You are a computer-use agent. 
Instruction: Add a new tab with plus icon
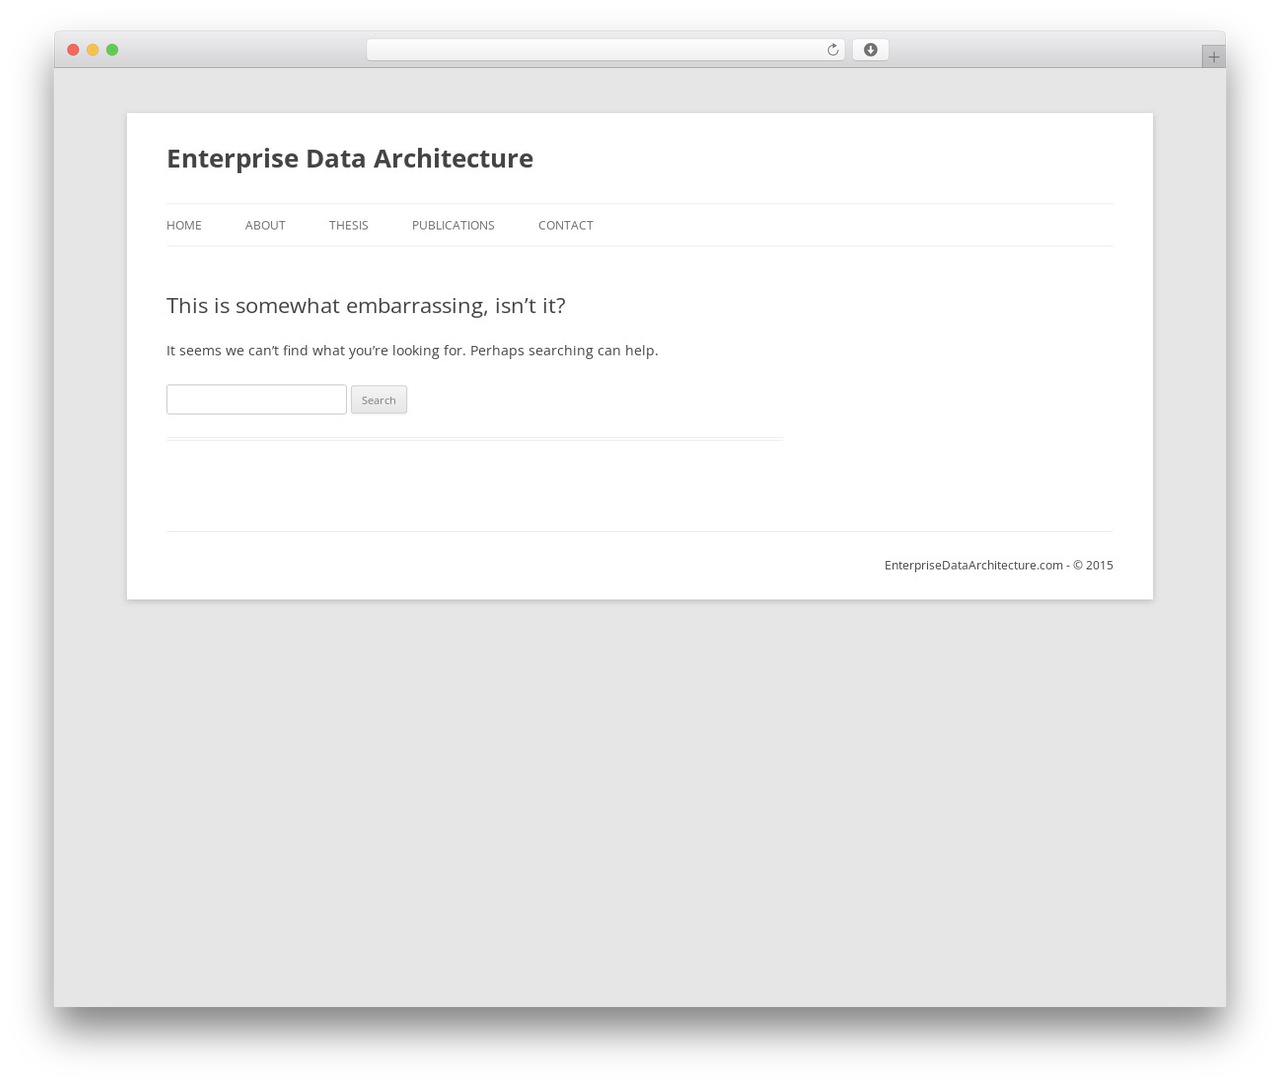1213,57
